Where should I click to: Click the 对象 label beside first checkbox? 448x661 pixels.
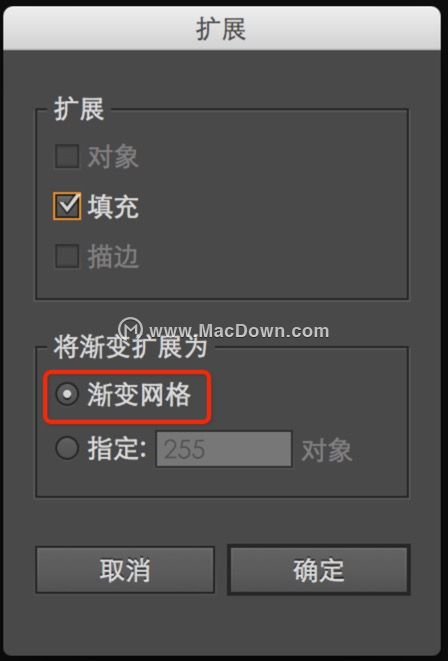[x=113, y=157]
